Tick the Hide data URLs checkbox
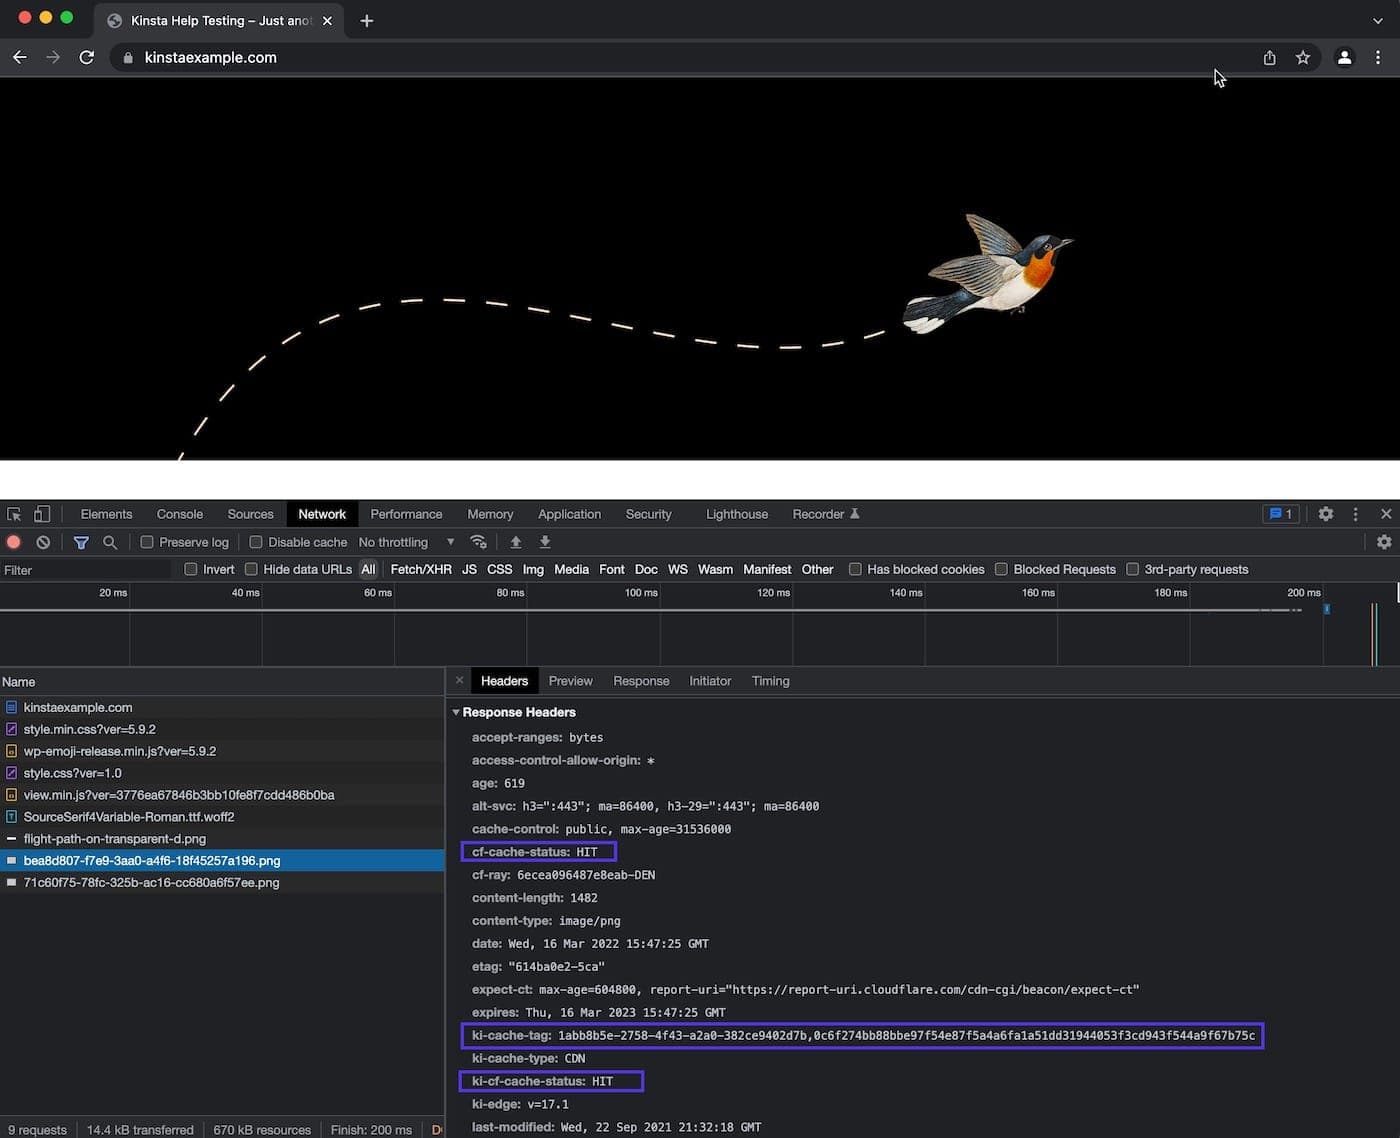This screenshot has width=1400, height=1138. coord(252,569)
